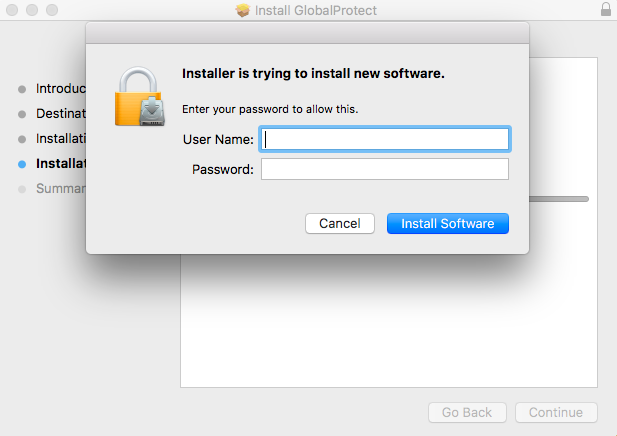Select the Destination step label in the sidebar
The width and height of the screenshot is (617, 436).
tap(60, 114)
